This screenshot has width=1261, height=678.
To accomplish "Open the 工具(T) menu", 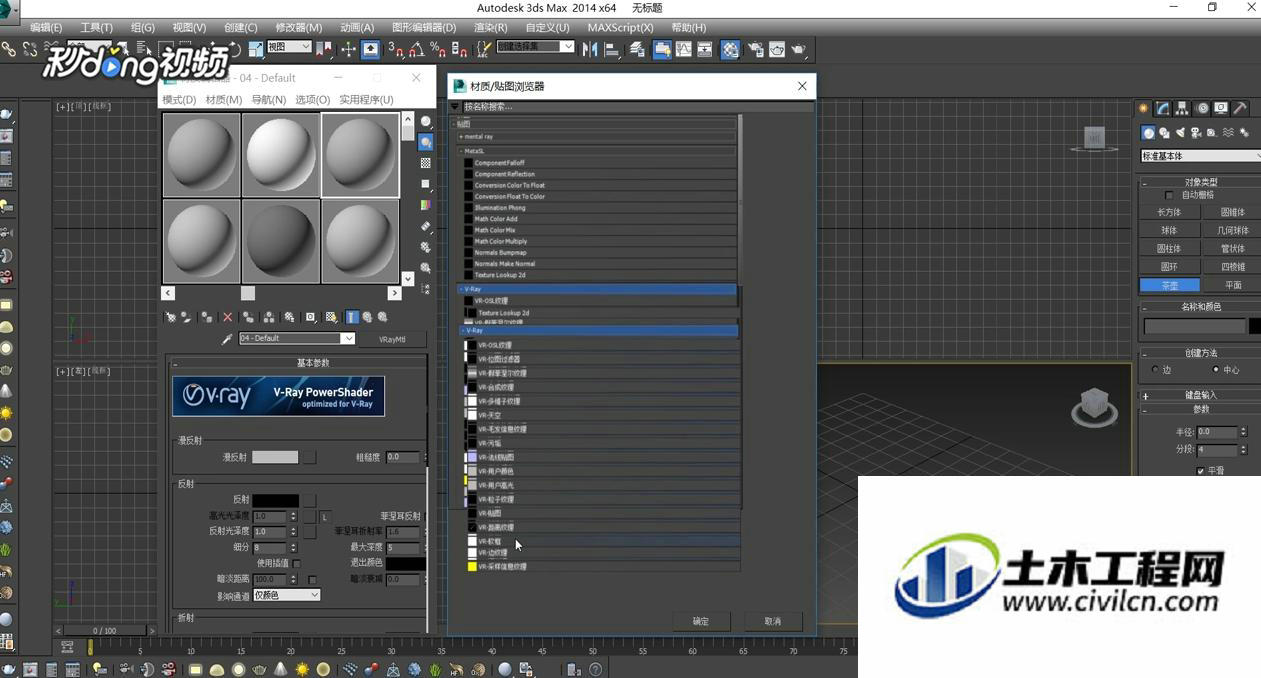I will pyautogui.click(x=96, y=28).
